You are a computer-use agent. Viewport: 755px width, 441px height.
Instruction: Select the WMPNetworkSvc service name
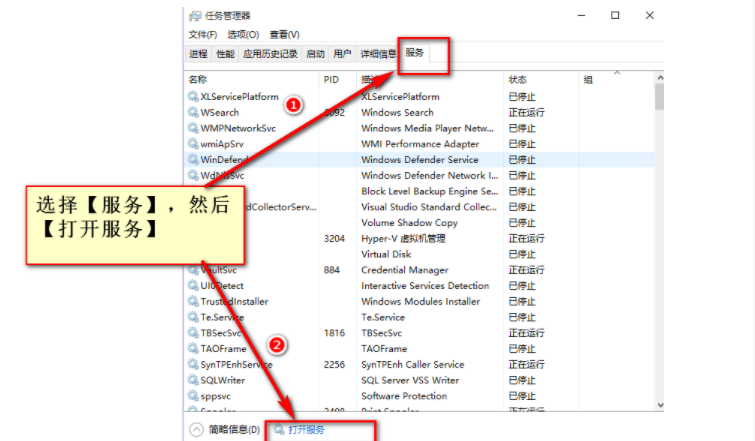(238, 128)
